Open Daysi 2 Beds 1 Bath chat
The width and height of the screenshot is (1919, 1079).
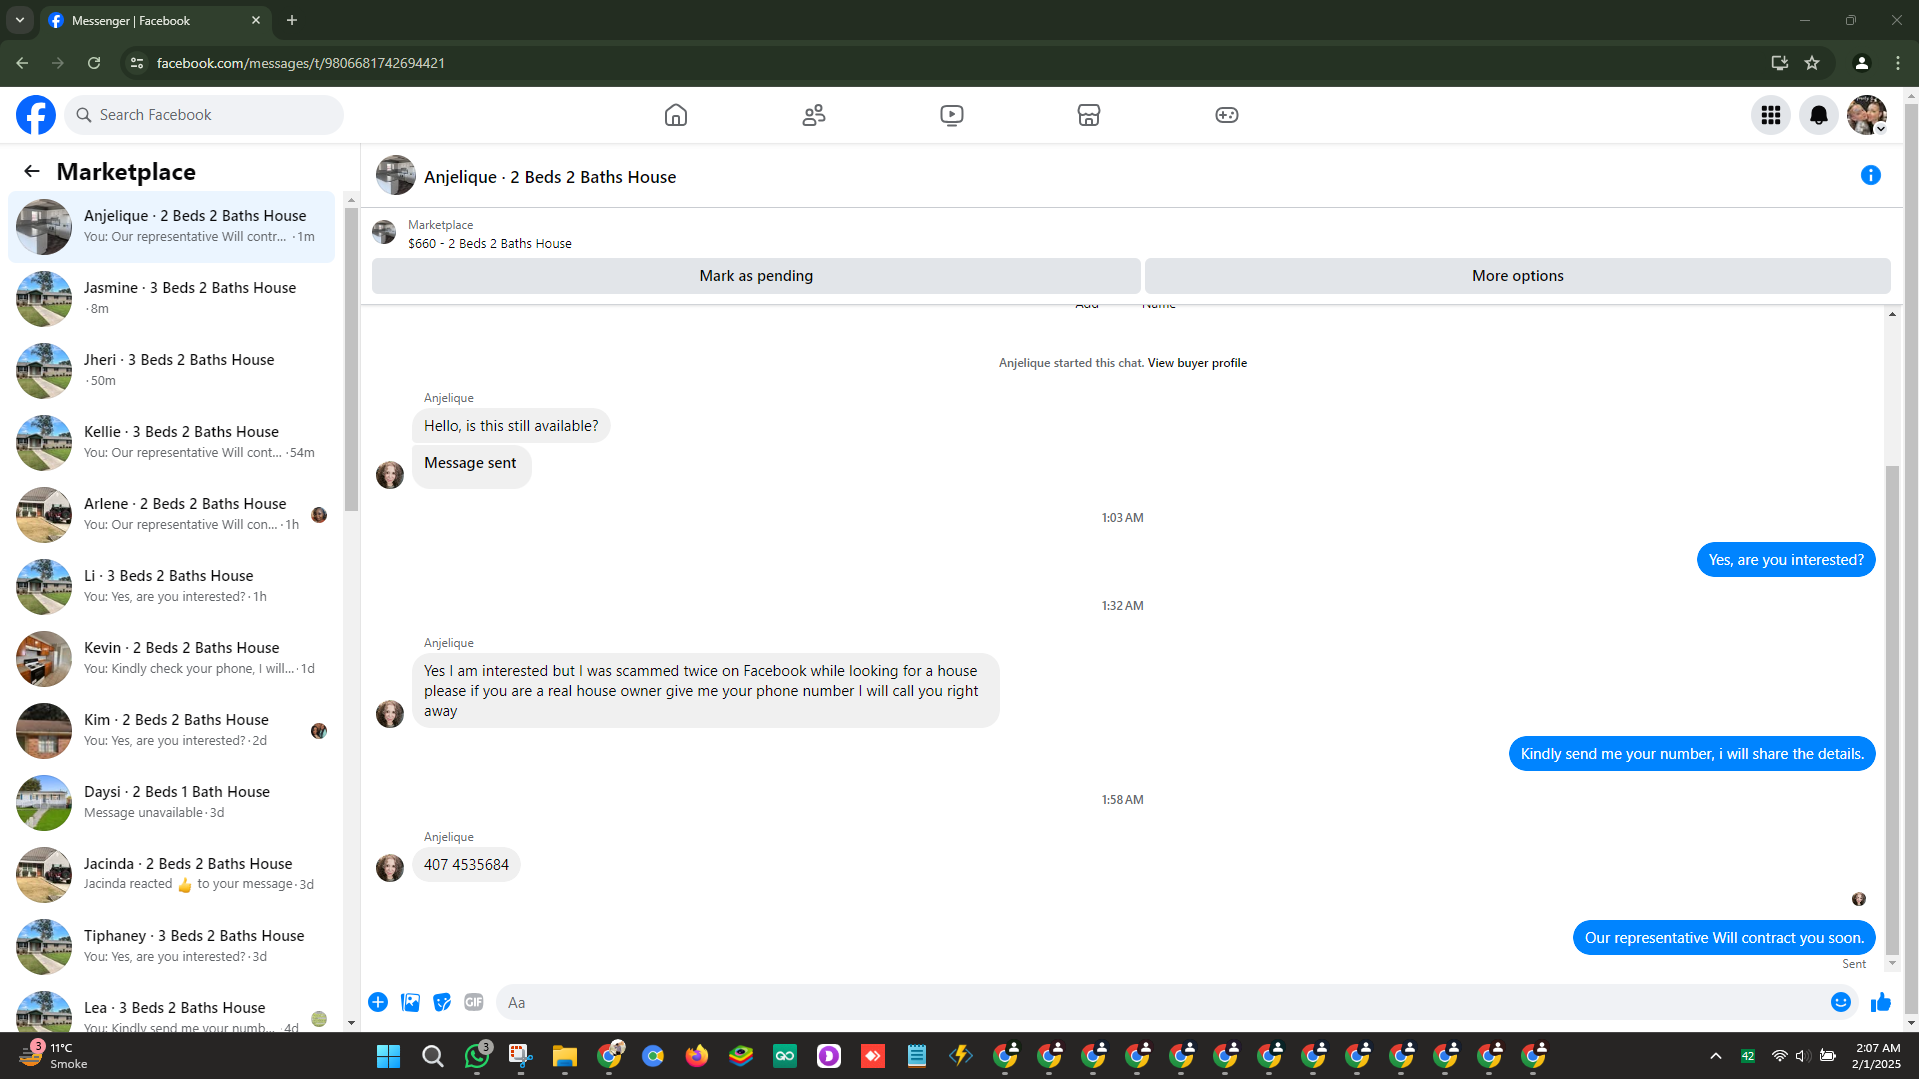click(172, 802)
